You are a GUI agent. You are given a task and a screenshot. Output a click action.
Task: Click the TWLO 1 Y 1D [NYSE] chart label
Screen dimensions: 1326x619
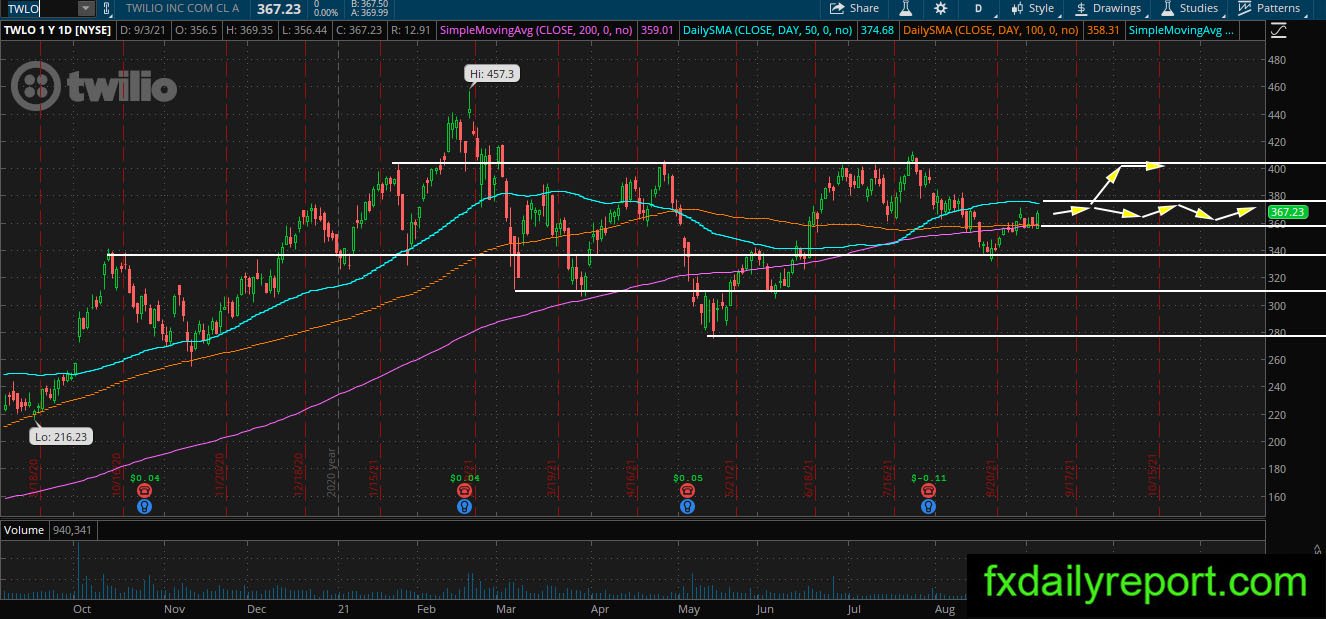[x=56, y=31]
